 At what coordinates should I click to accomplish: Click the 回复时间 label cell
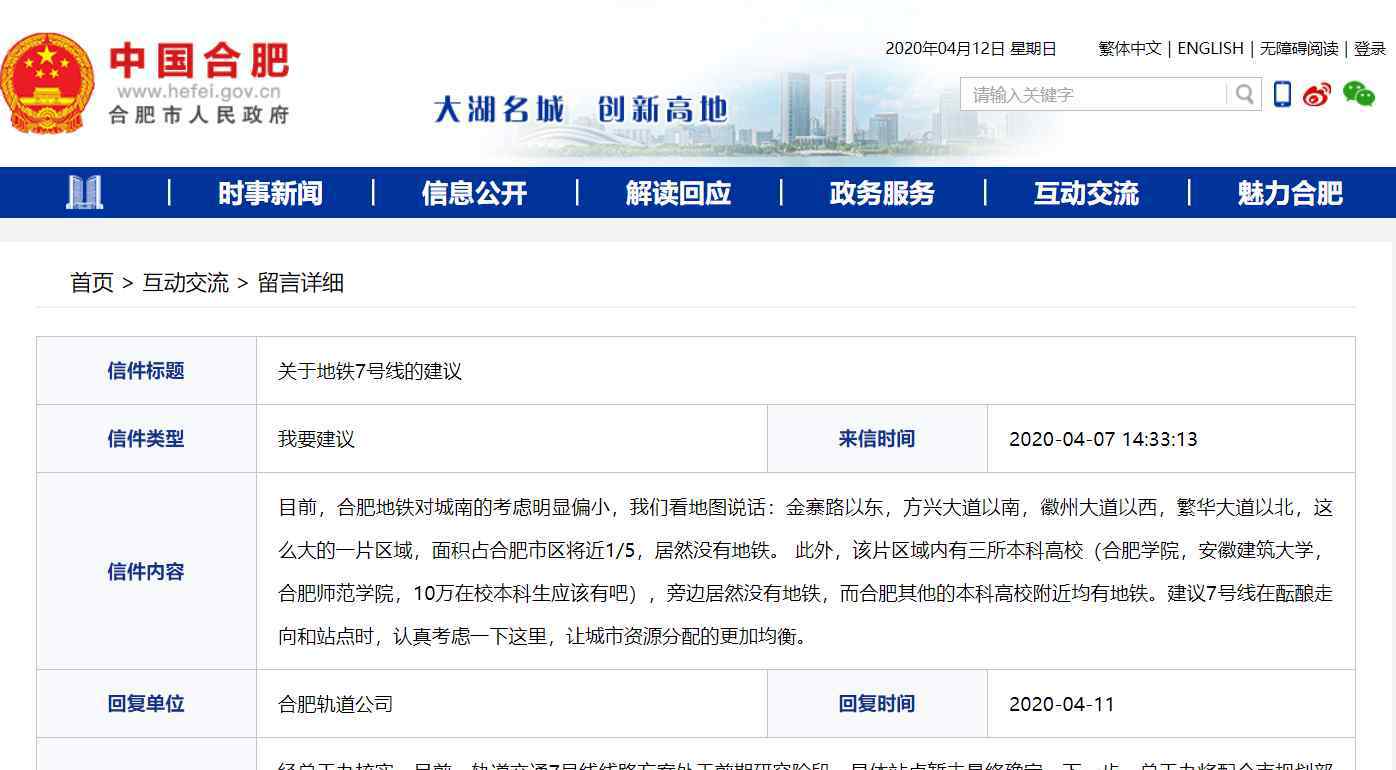click(x=877, y=704)
